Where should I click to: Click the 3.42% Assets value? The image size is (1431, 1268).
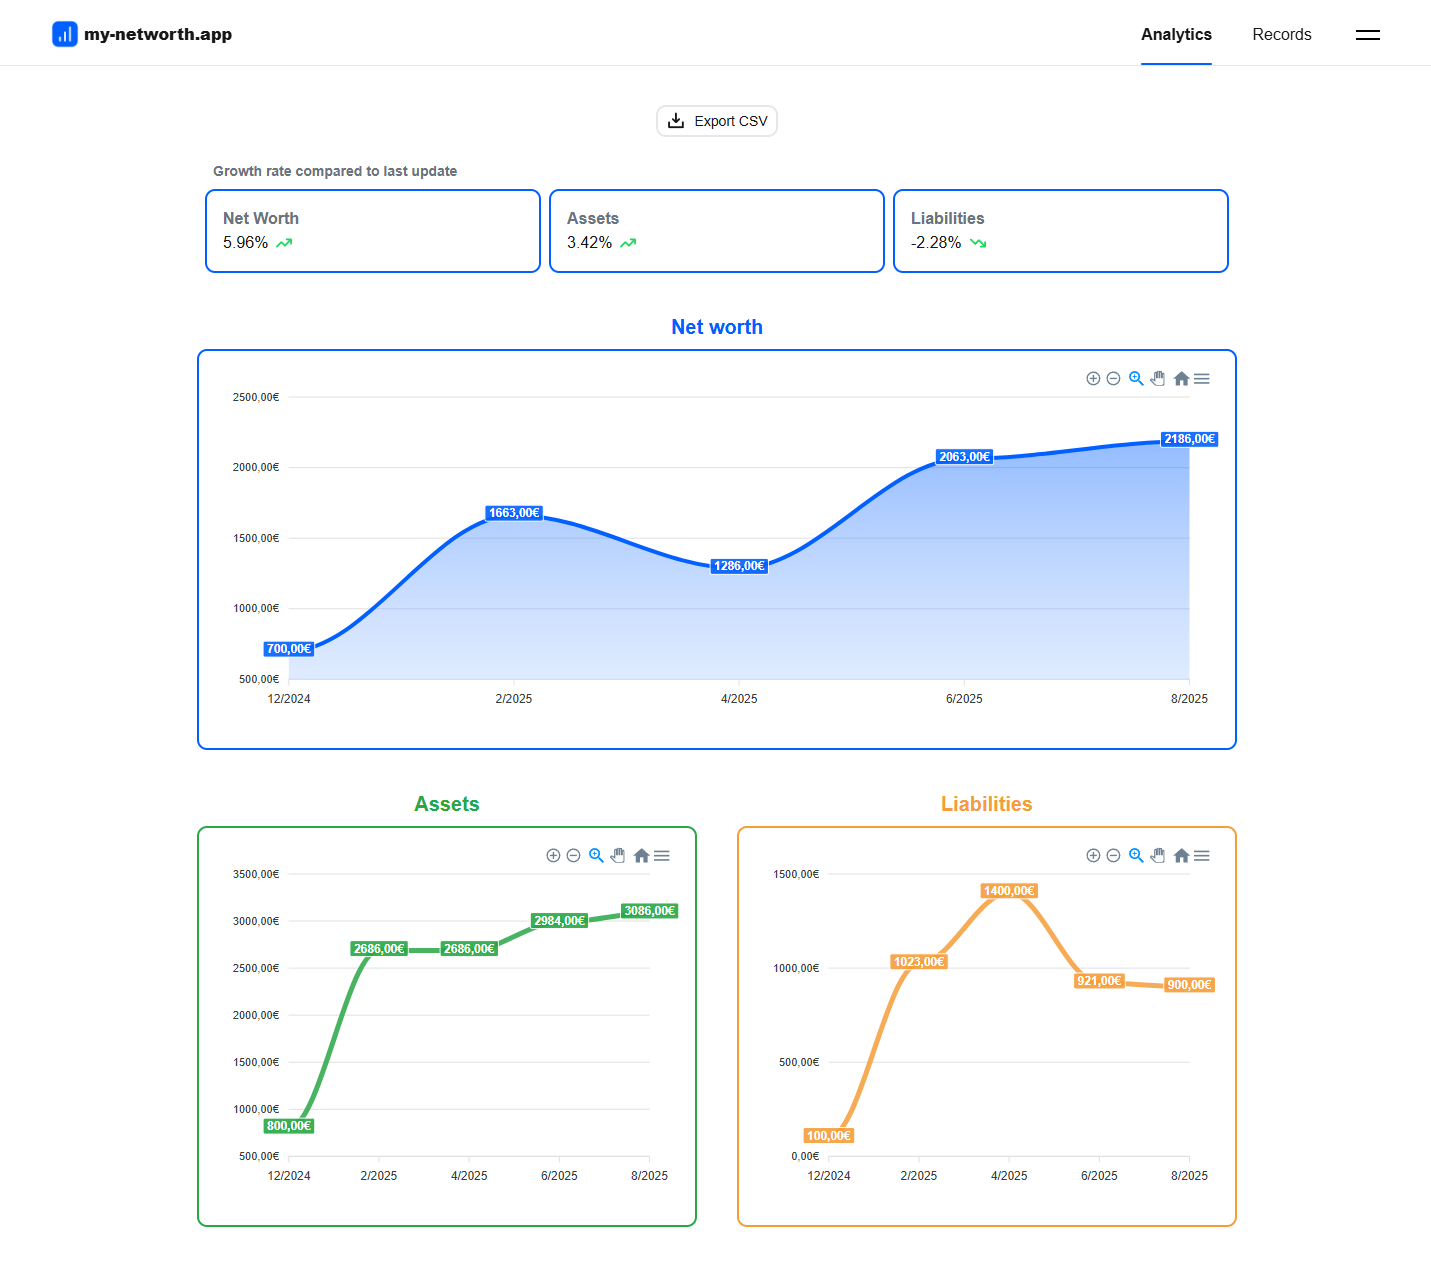click(x=590, y=243)
